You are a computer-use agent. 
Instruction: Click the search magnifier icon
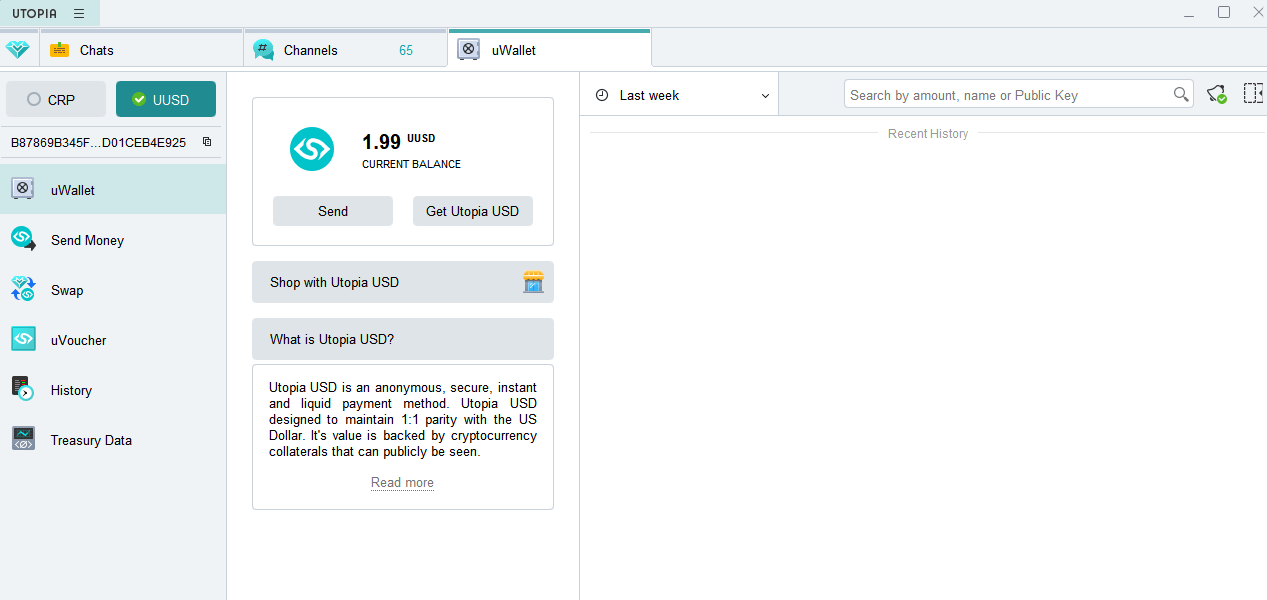(1181, 95)
